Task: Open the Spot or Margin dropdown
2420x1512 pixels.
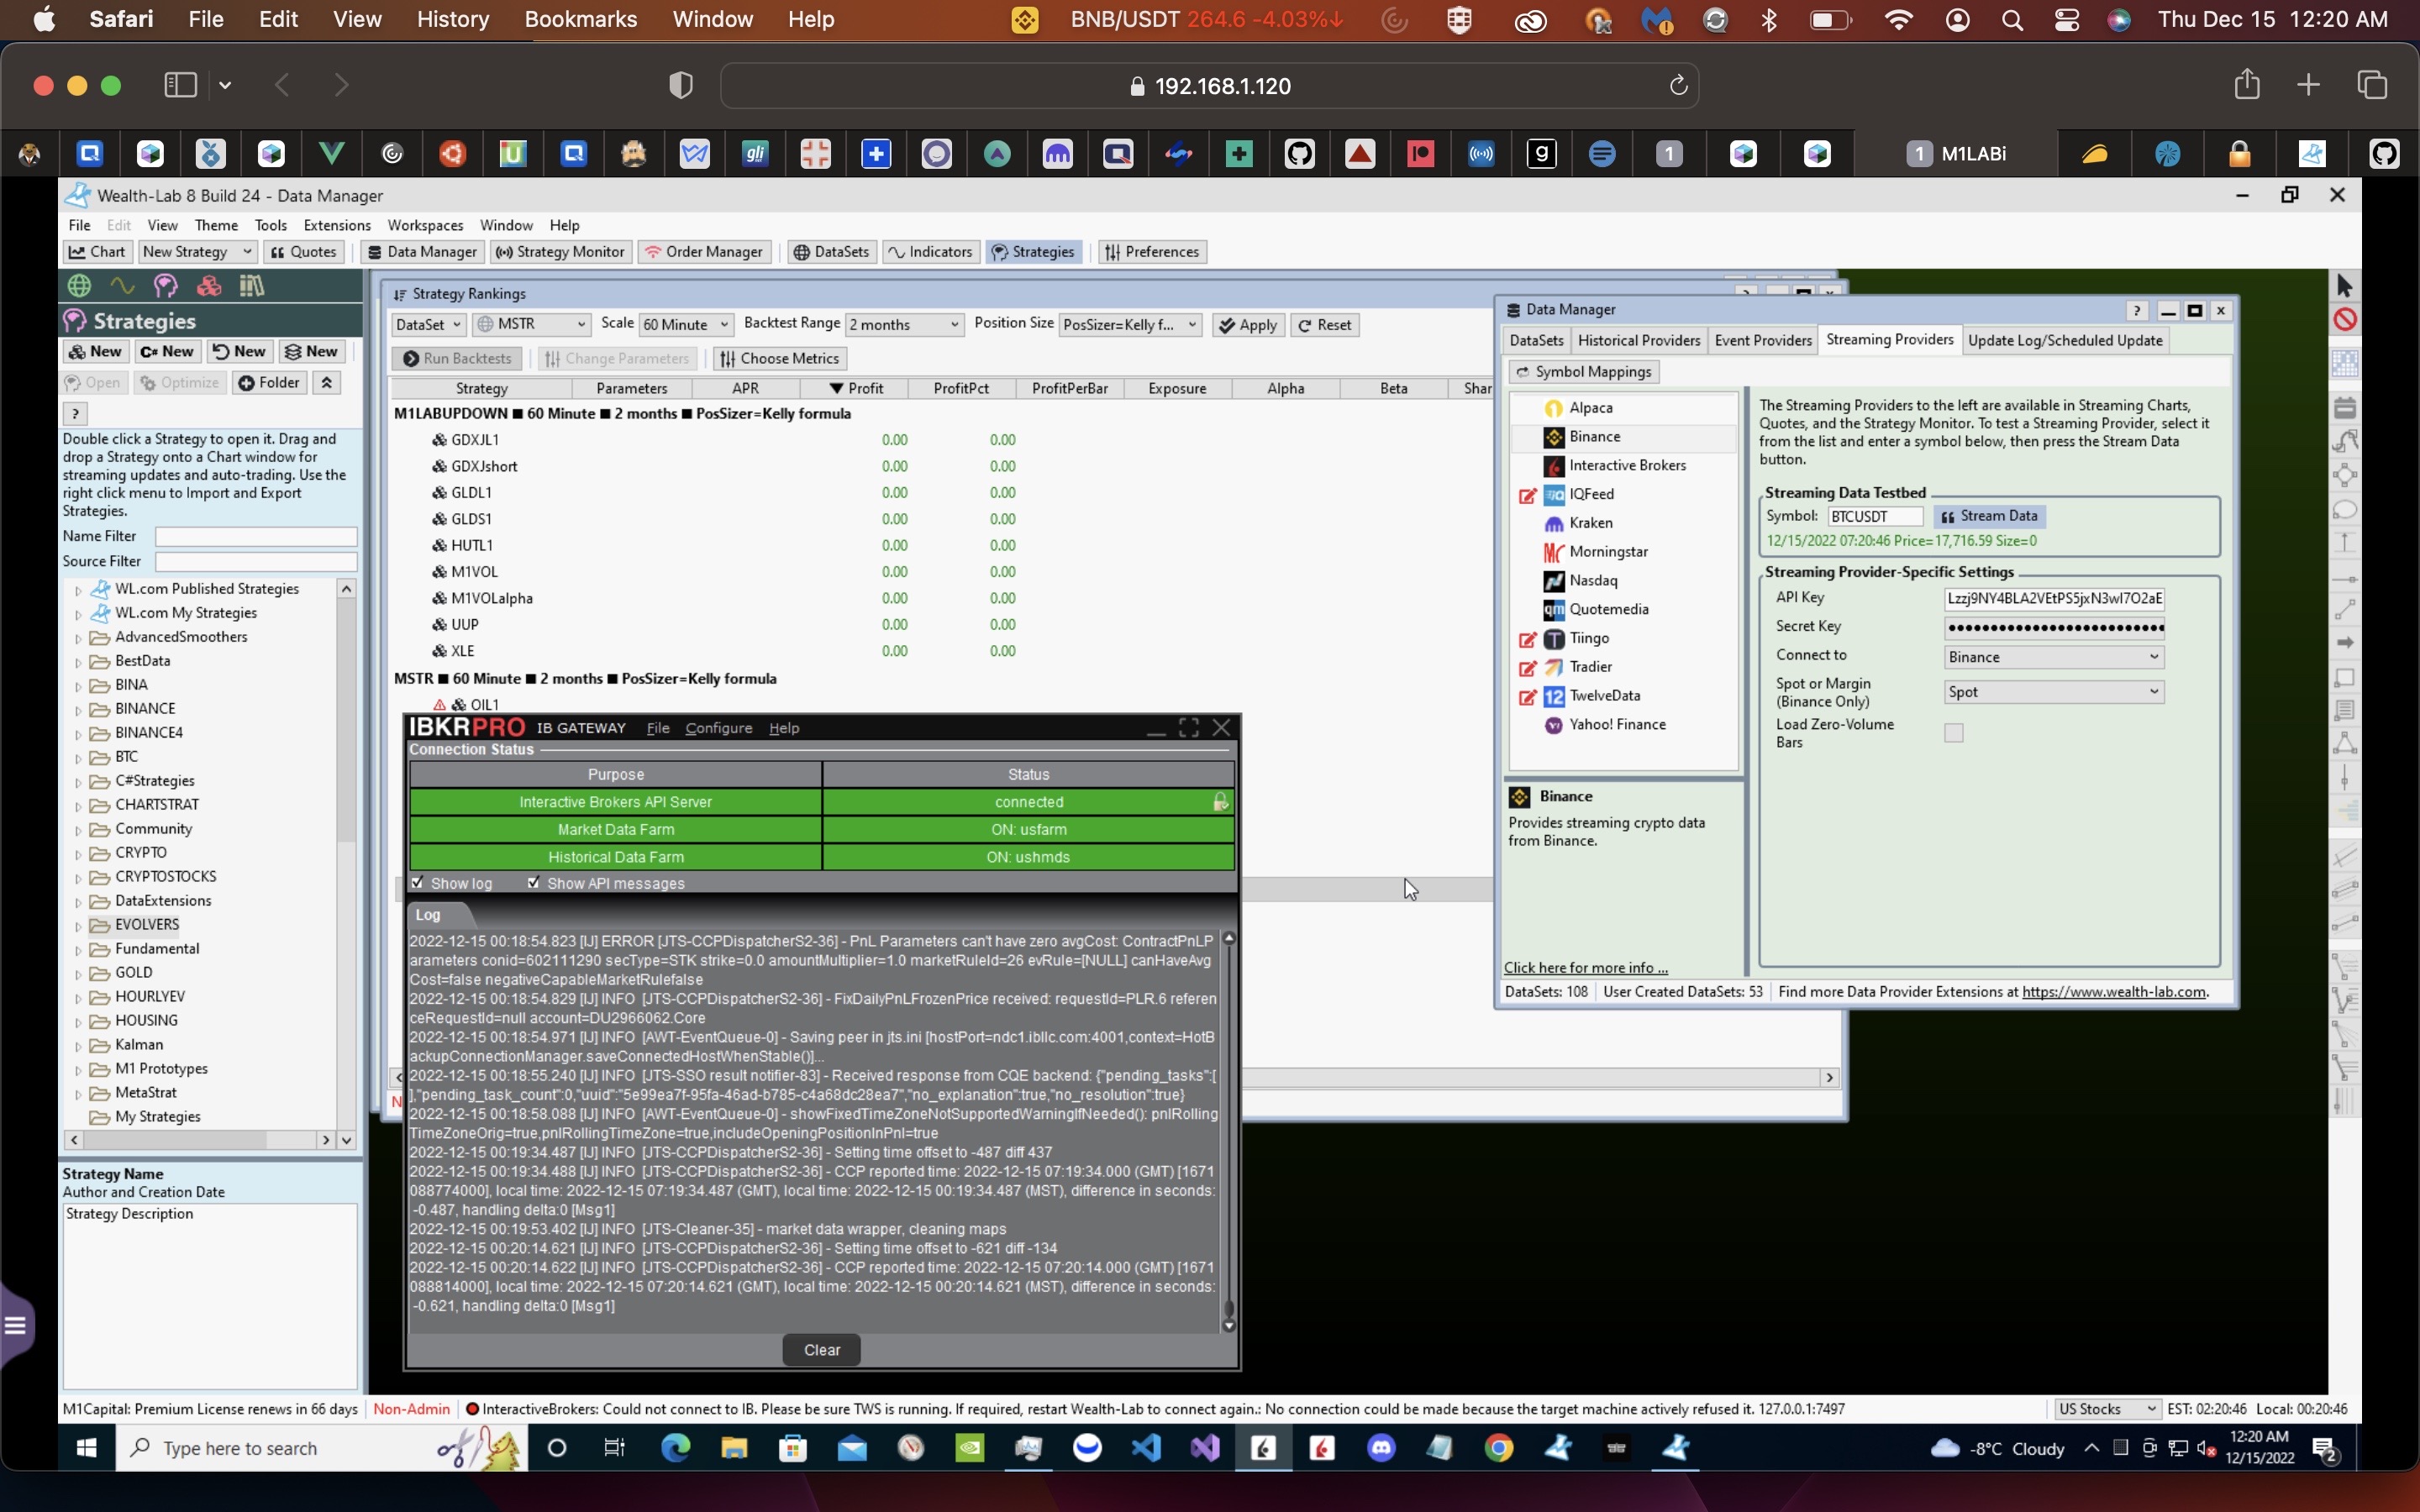Action: coord(2053,692)
